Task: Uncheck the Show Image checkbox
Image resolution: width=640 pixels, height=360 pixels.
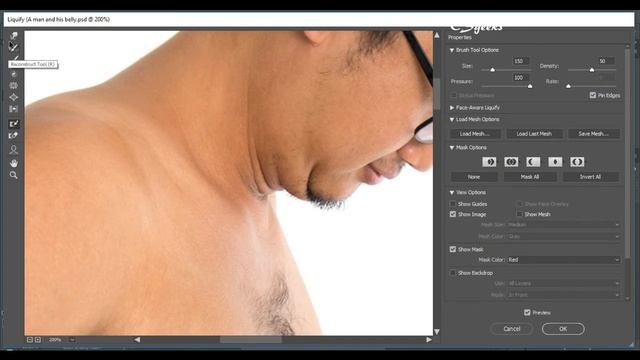Action: click(453, 214)
